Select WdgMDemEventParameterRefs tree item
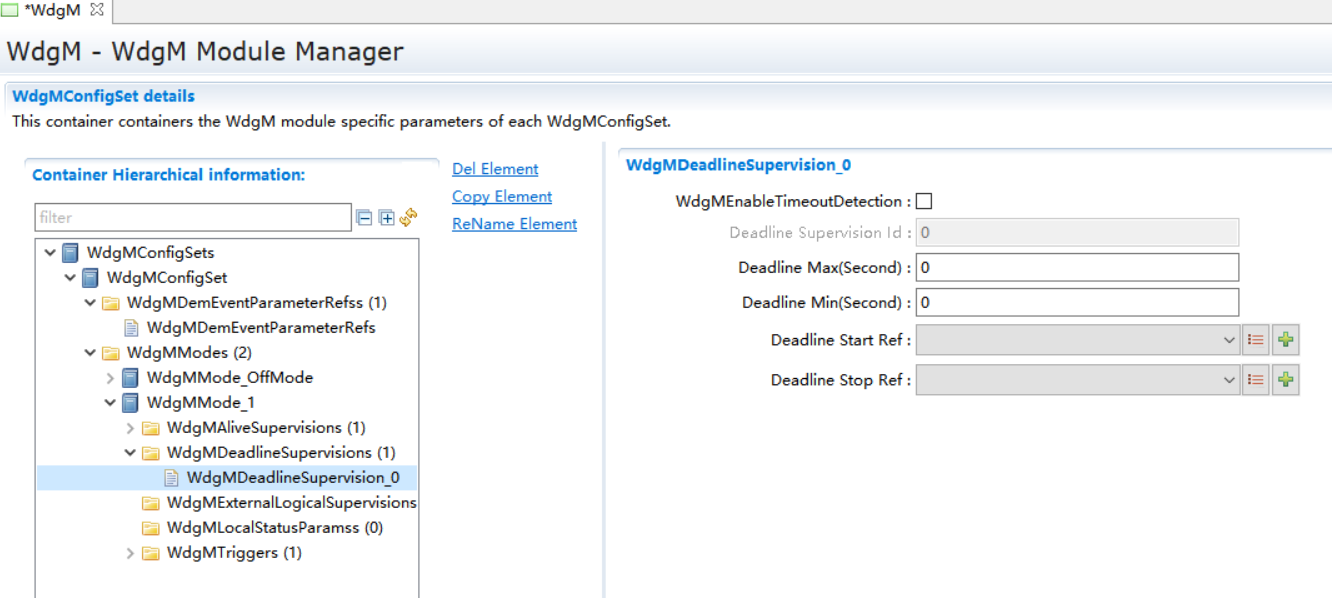Viewport: 1332px width, 598px height. coord(260,327)
